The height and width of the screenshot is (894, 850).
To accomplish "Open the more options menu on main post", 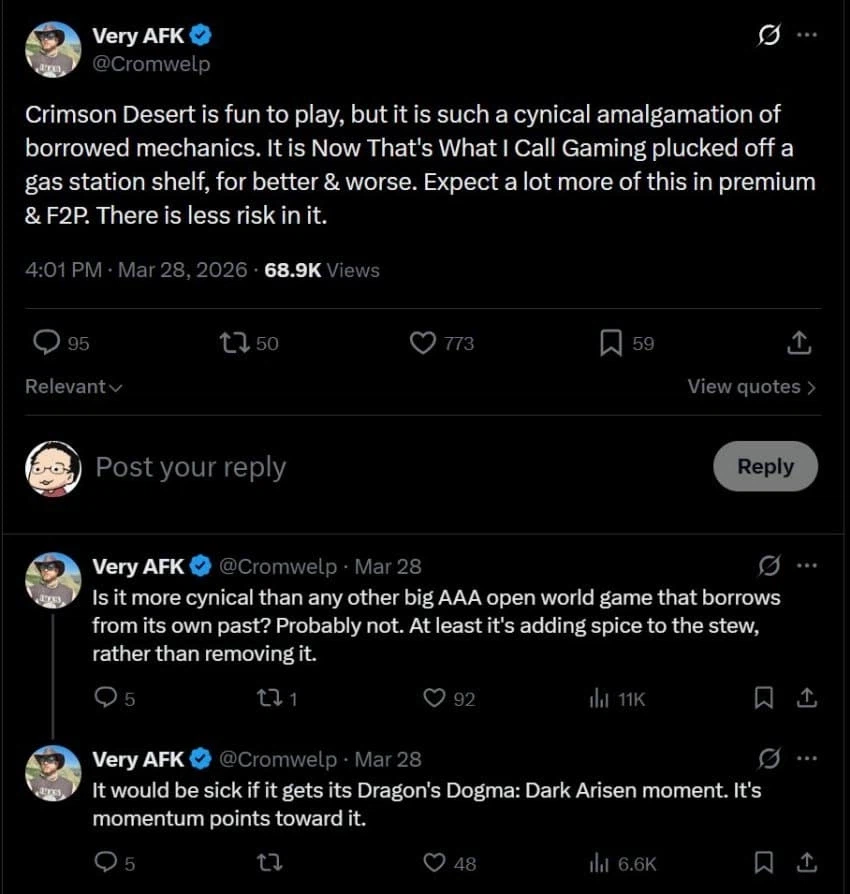I will point(806,36).
